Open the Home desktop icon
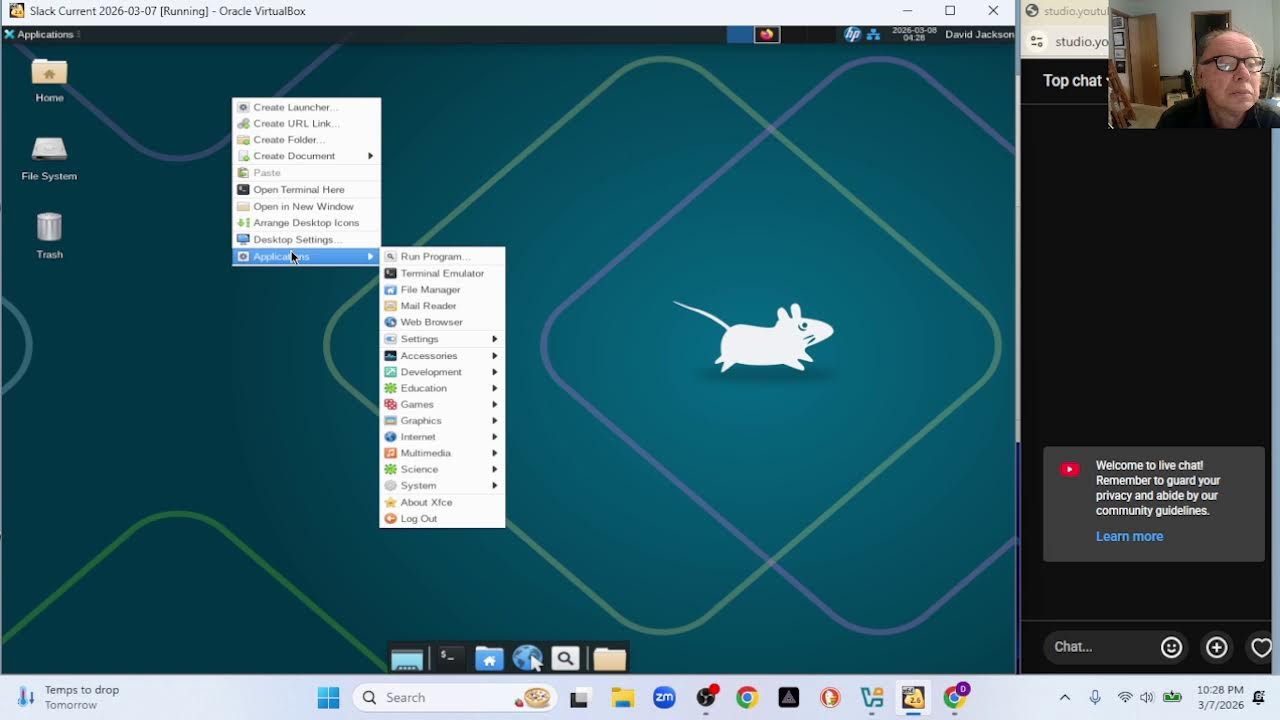 (x=49, y=80)
